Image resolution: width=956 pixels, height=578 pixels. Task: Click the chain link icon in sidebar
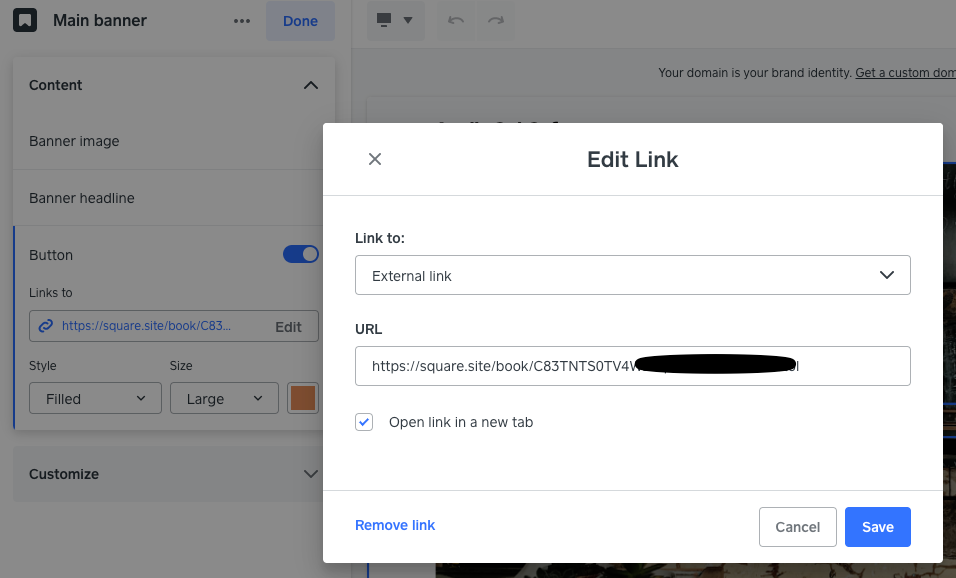[45, 326]
